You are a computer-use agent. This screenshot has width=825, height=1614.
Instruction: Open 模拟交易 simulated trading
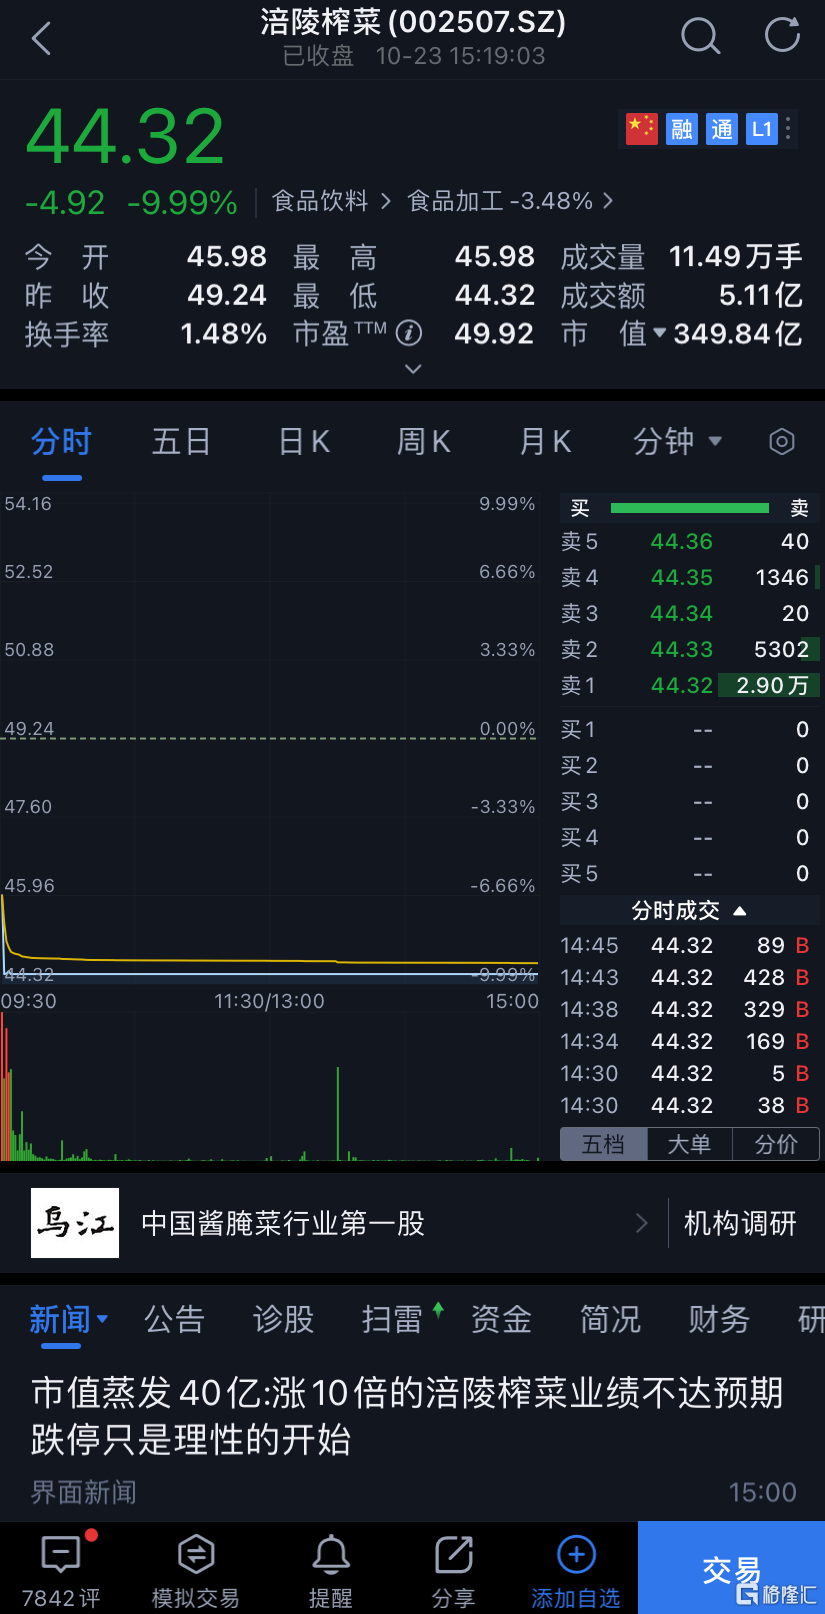tap(195, 1569)
